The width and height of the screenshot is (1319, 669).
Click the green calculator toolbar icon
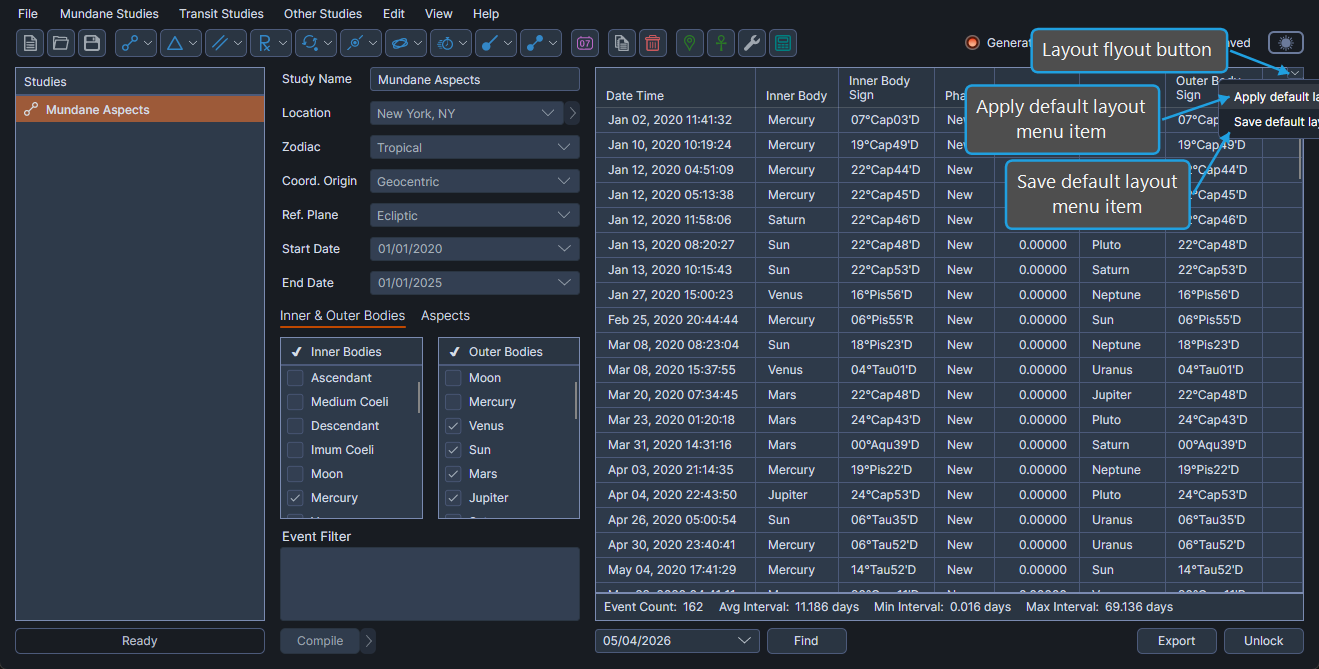783,43
